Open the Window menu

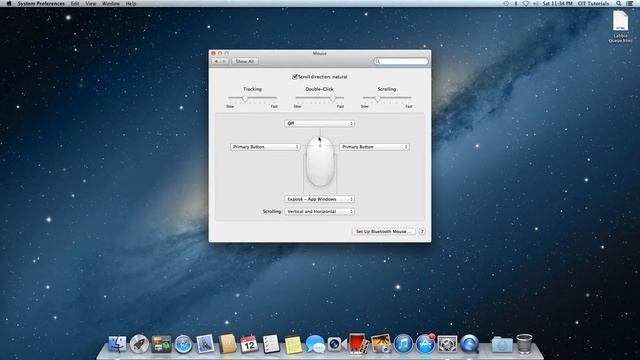click(x=111, y=3)
